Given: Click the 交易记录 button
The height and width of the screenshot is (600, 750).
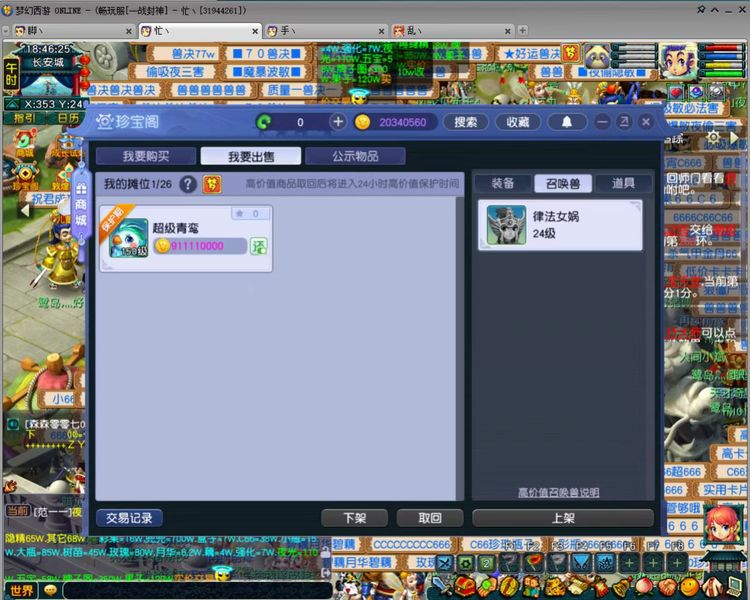Looking at the screenshot, I should point(129,518).
